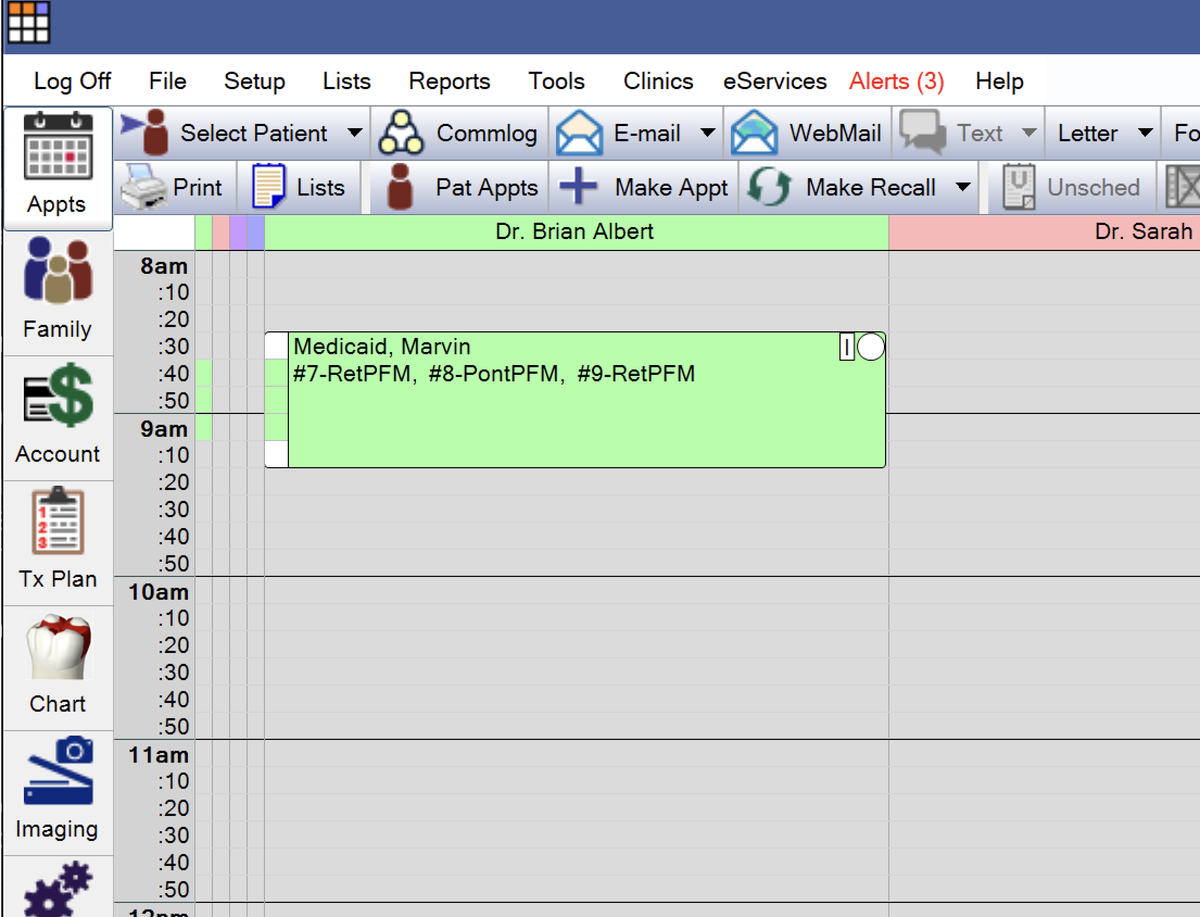Viewport: 1200px width, 917px height.
Task: Expand the Select Patient dropdown arrow
Action: 354,133
